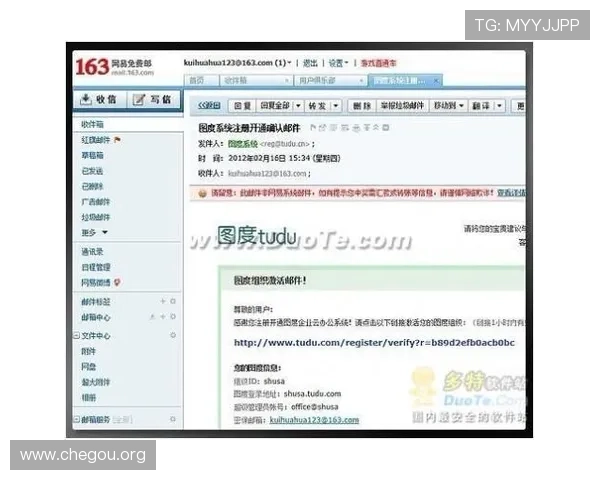Viewport: 600px width, 480px height.
Task: Click the recipient address in 收件人 line
Action: pyautogui.click(x=267, y=174)
